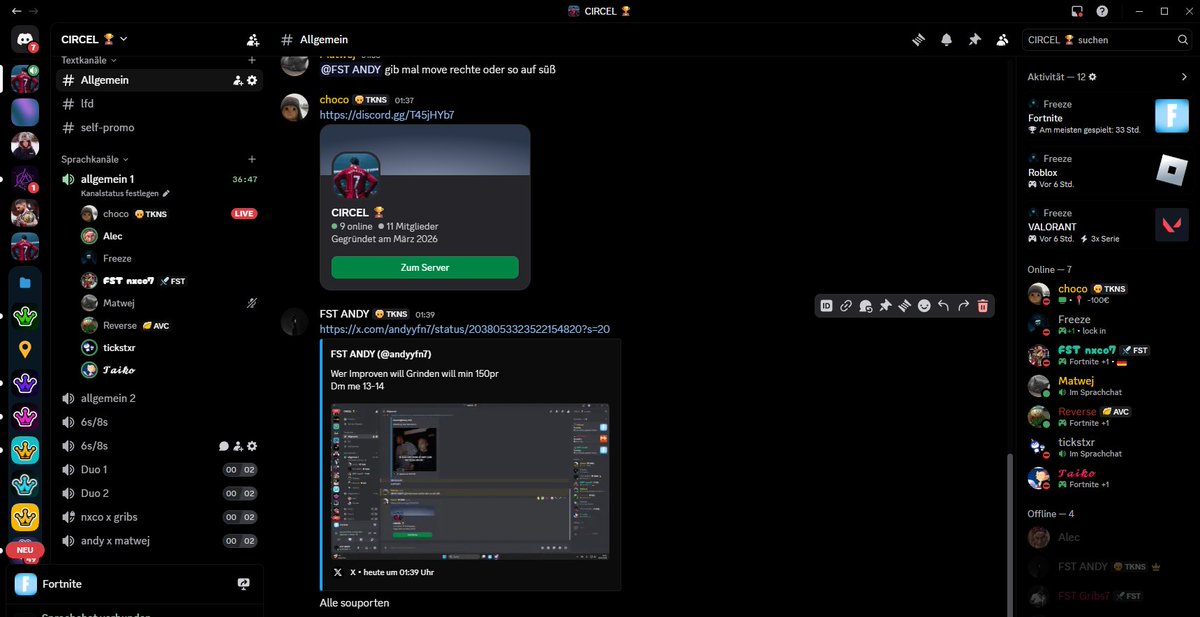This screenshot has height=617, width=1200.
Task: Join the andy x matwej voice channel
Action: tap(159, 541)
